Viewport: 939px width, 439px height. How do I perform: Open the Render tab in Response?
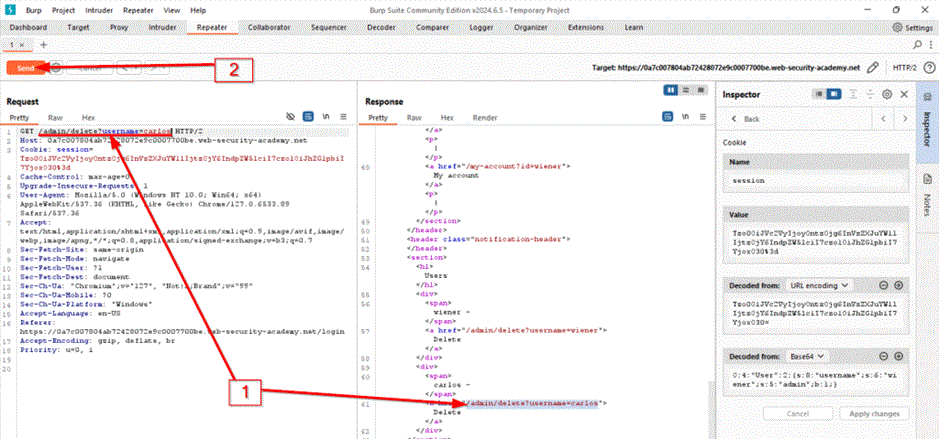(485, 117)
